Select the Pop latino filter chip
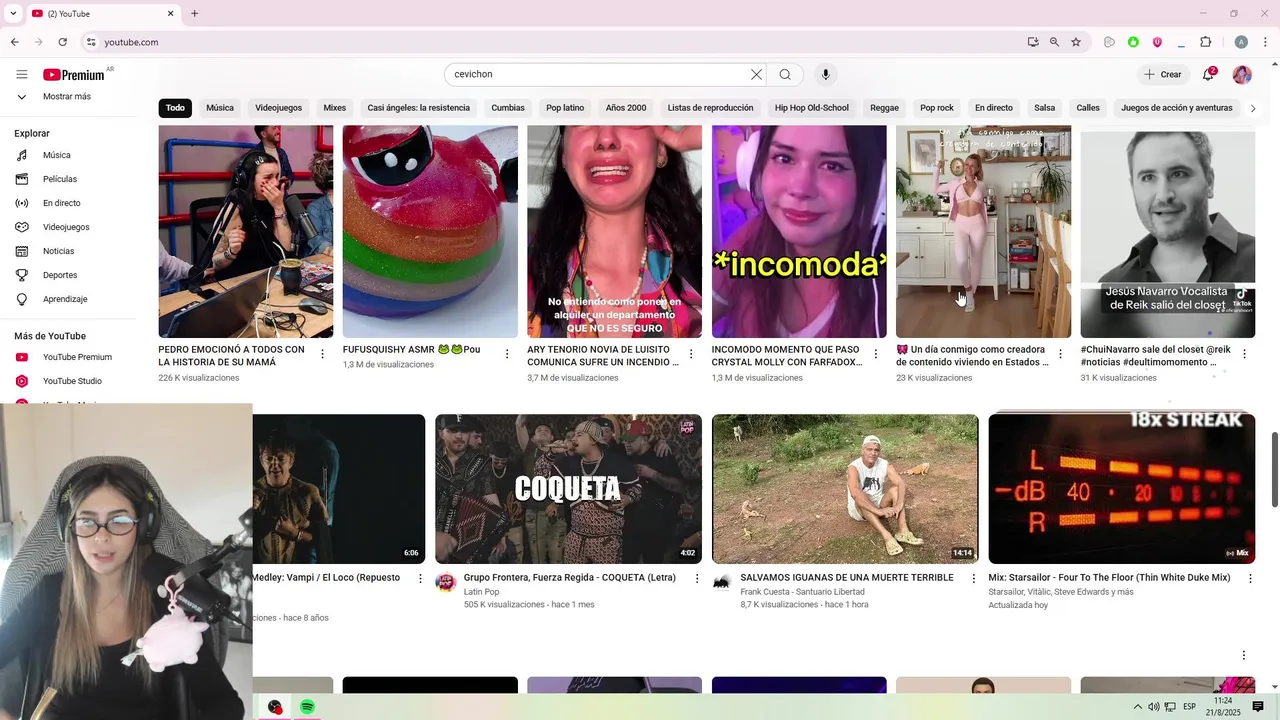 coord(565,108)
